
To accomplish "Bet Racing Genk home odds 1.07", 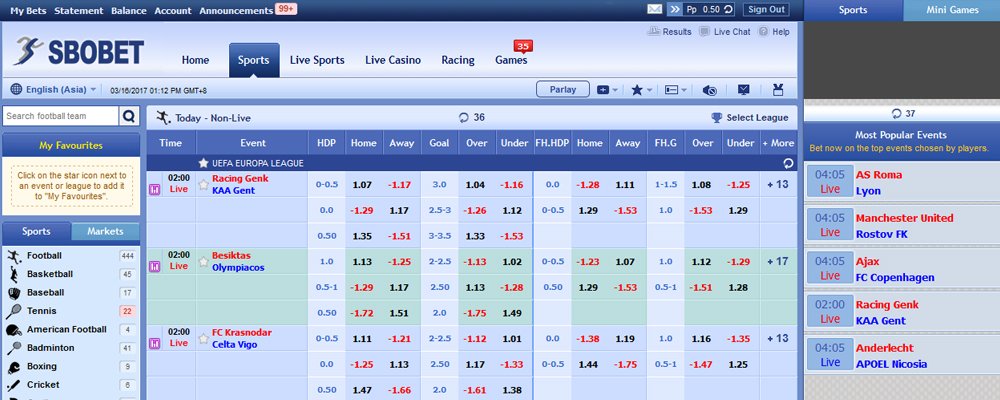I will [362, 184].
